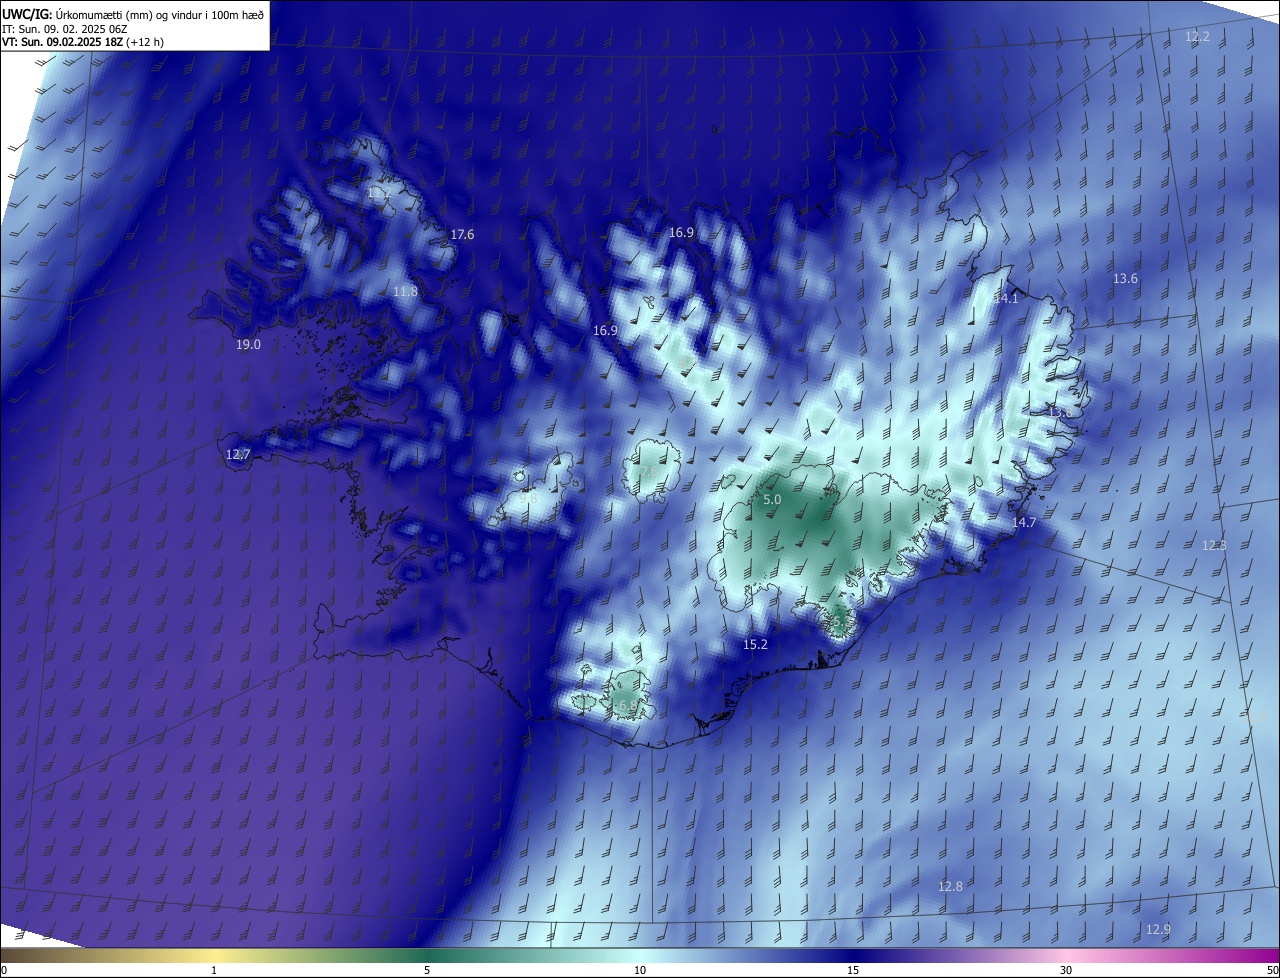Screen dimensions: 1280x978
Task: Click the 'IT: Sun. 09. 02. 2025 06Z' line
Action: (x=64, y=29)
